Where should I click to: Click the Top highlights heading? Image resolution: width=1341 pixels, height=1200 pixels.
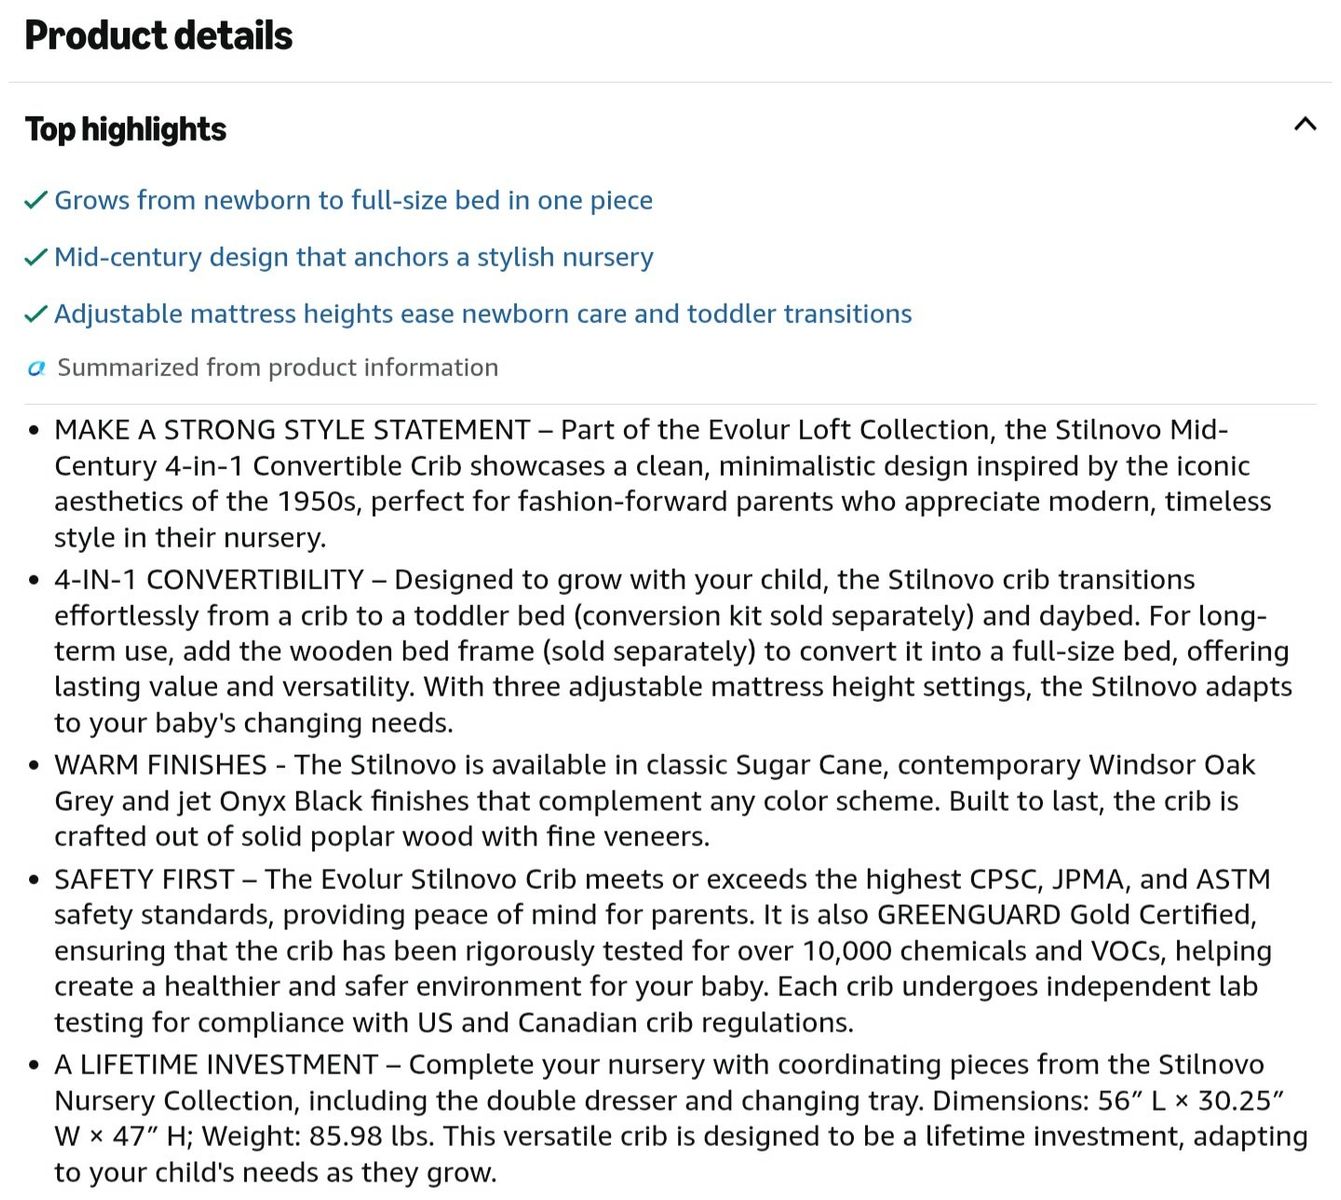[126, 129]
